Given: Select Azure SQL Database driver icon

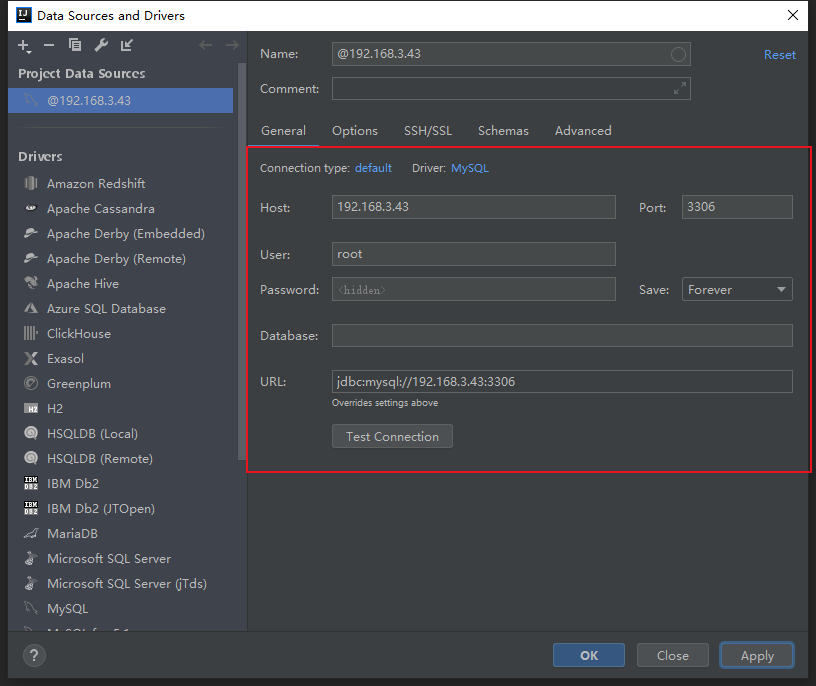Looking at the screenshot, I should point(31,308).
